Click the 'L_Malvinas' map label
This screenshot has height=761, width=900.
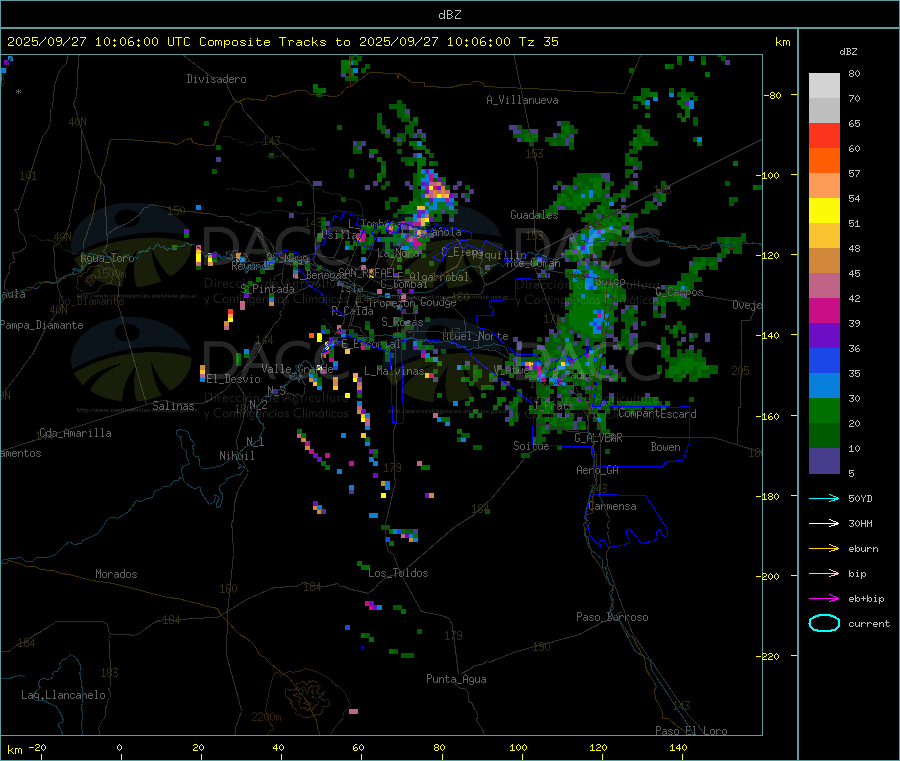pyautogui.click(x=394, y=371)
